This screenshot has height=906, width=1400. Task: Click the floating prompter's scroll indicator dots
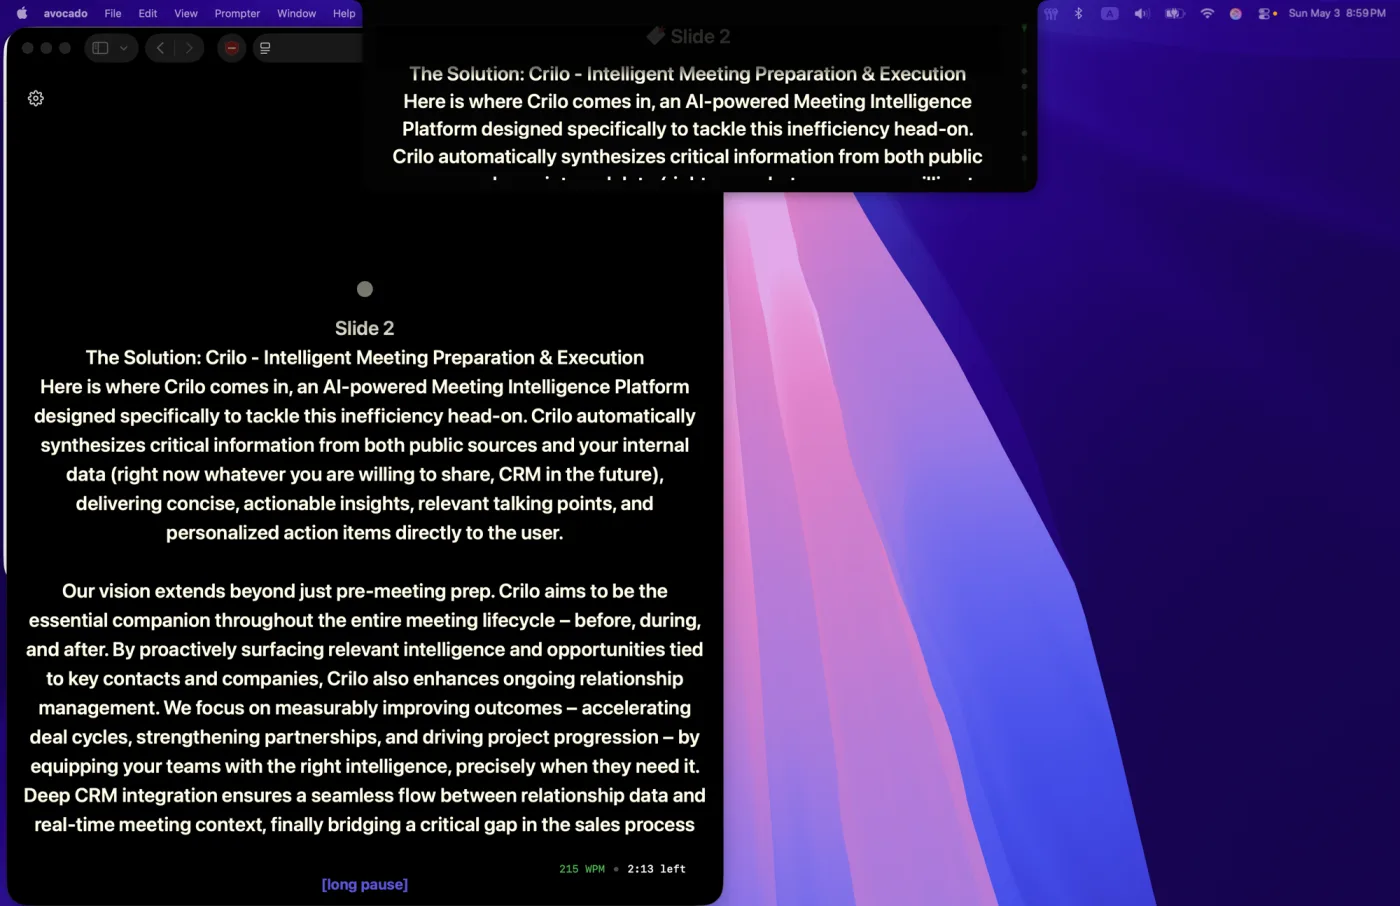pos(1024,92)
